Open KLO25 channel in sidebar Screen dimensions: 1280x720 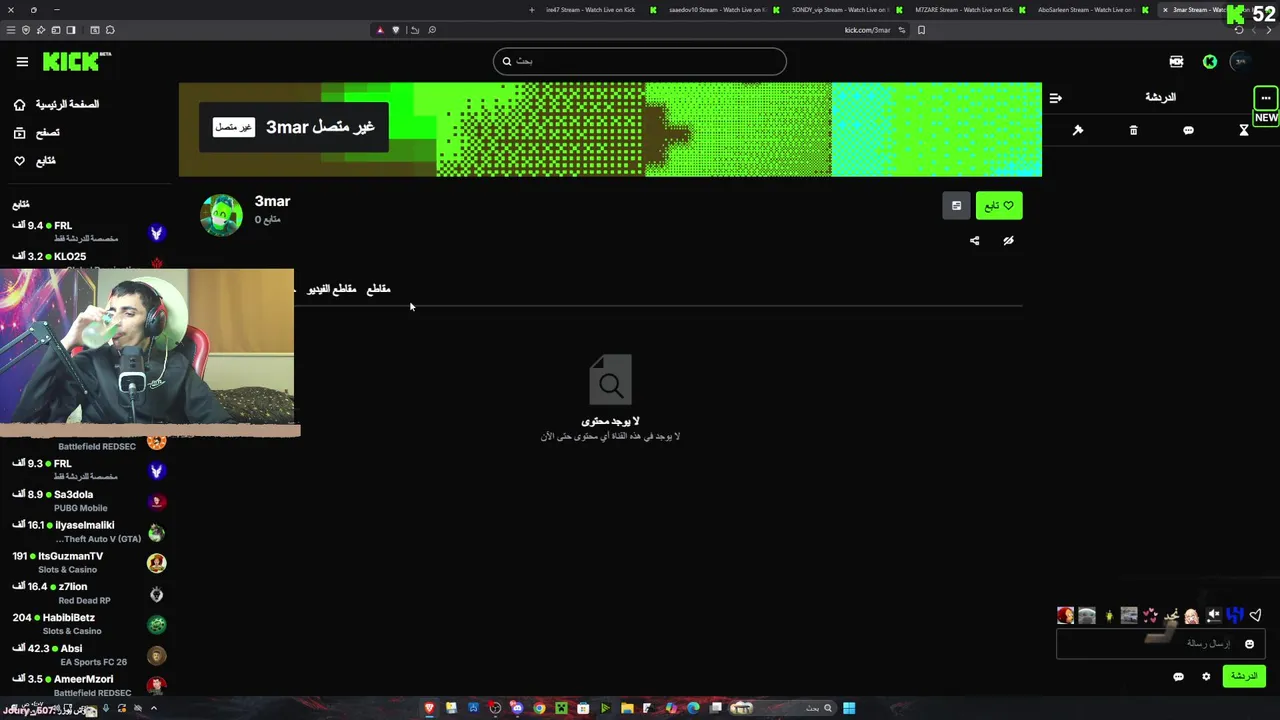88,259
